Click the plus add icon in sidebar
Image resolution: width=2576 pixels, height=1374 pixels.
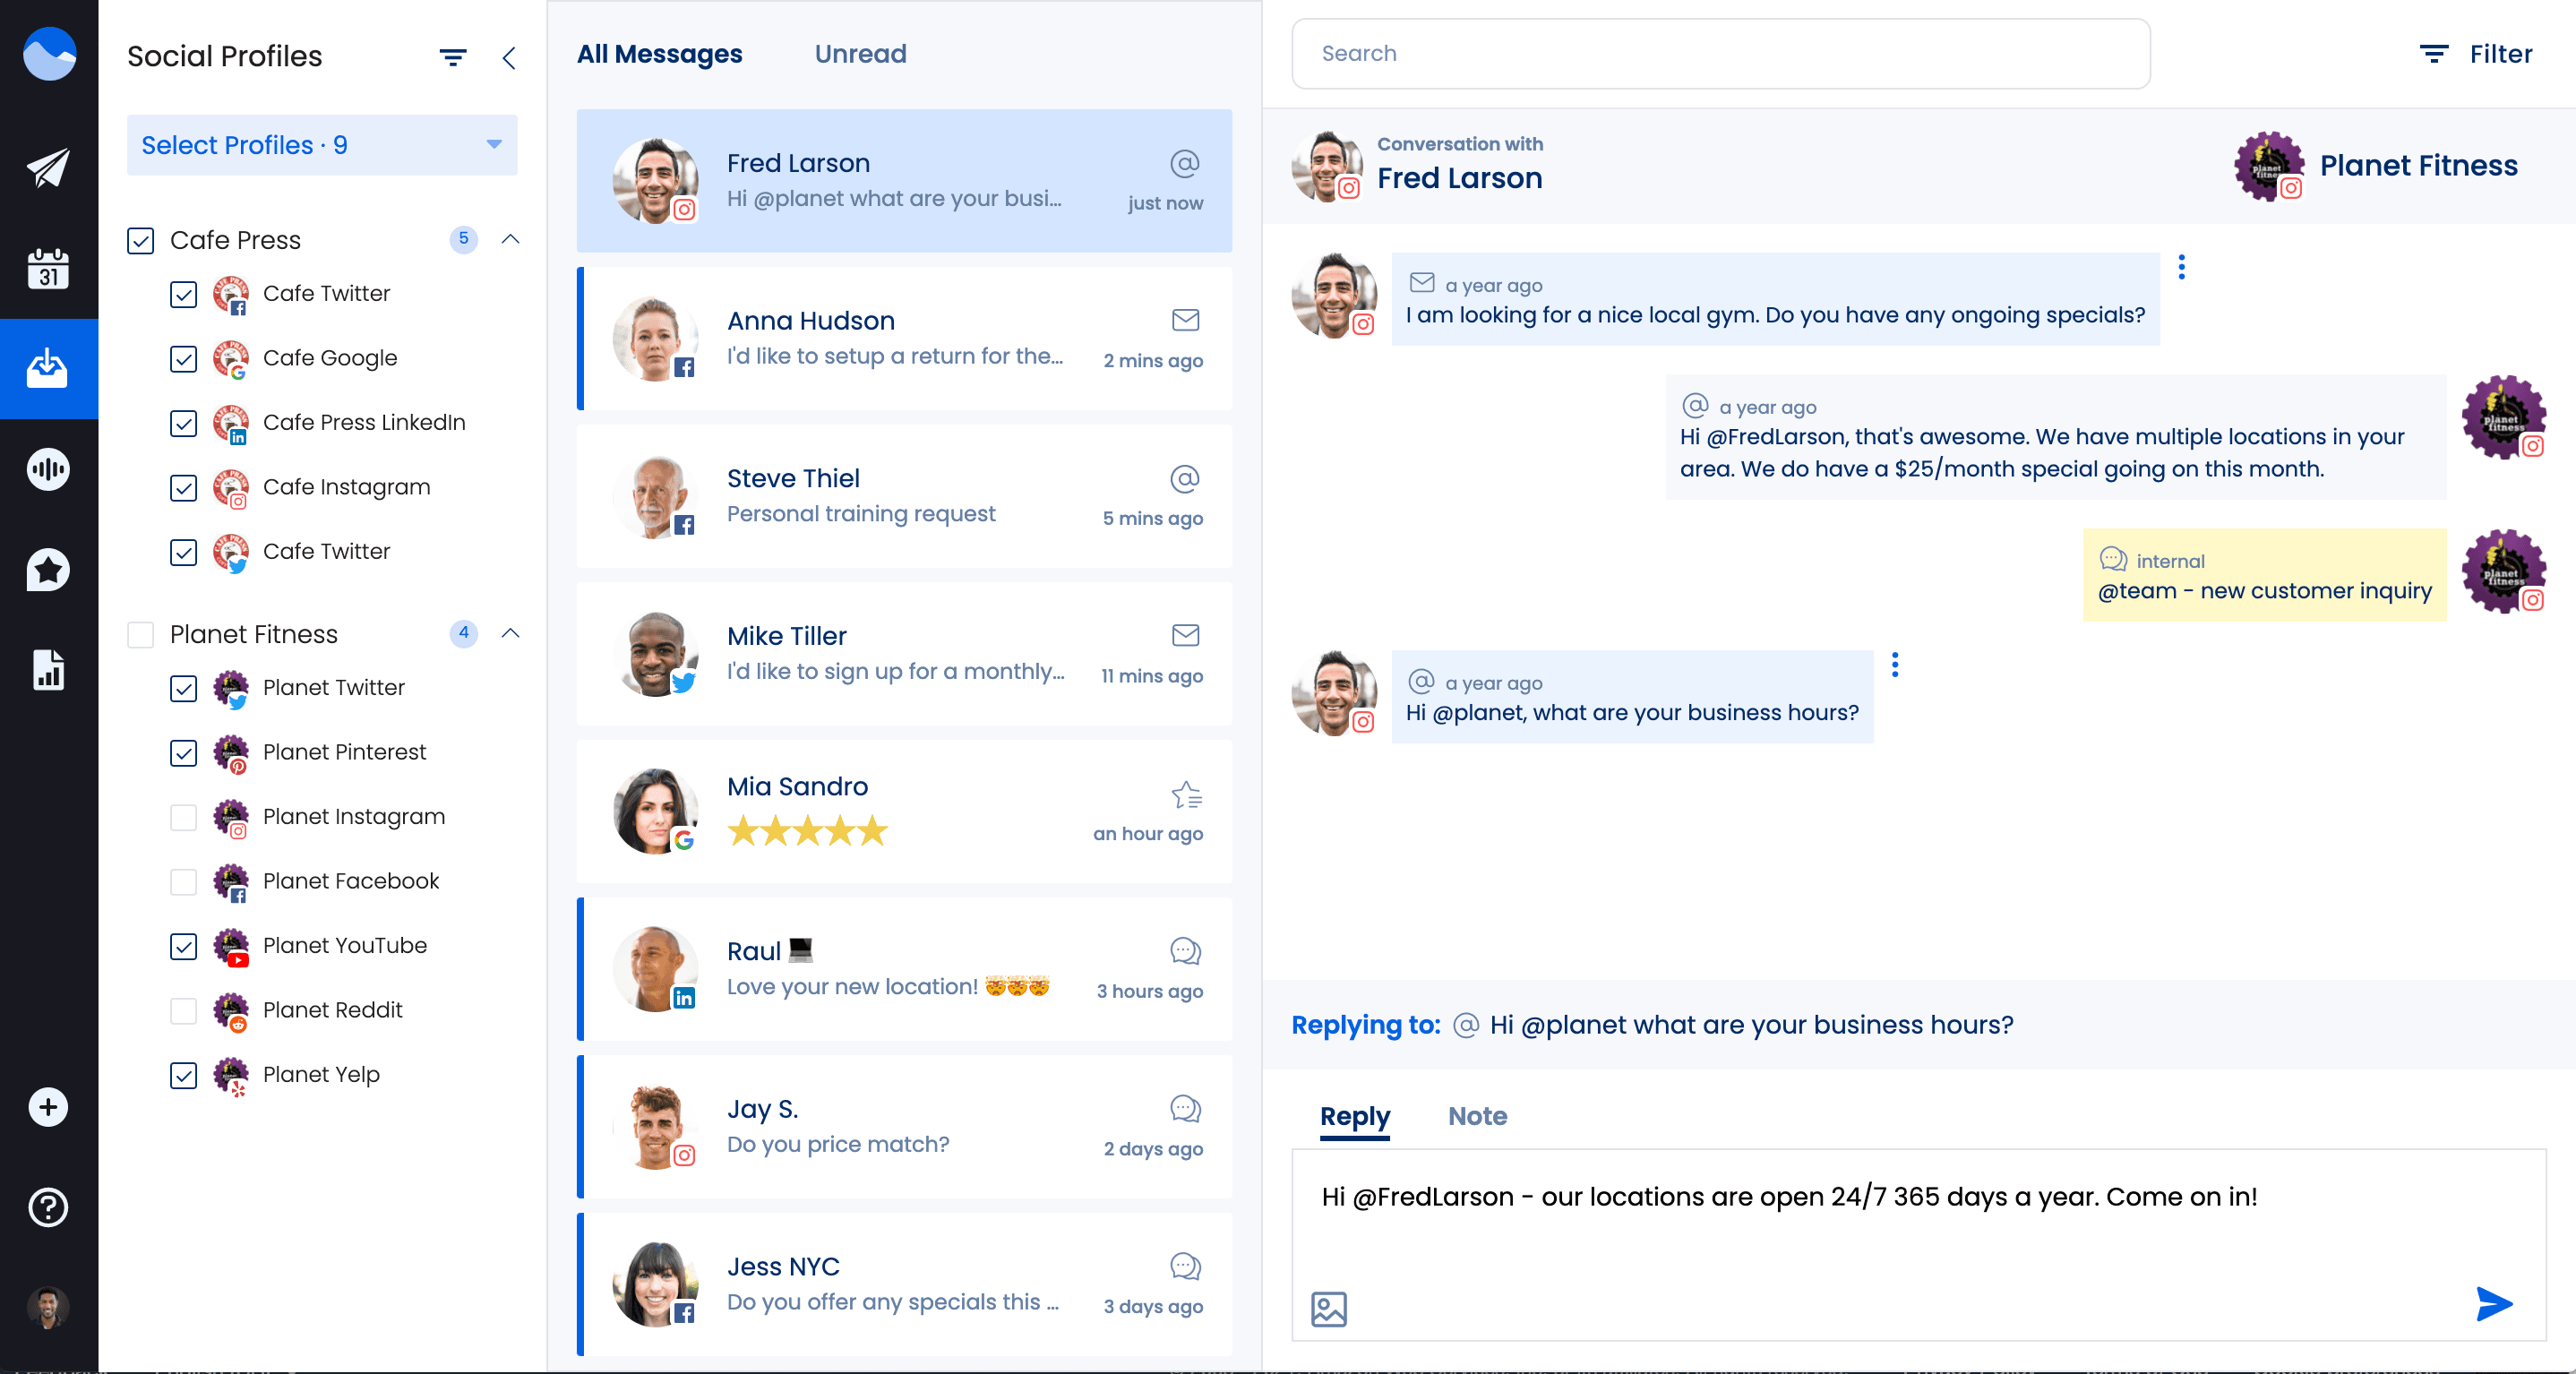point(48,1107)
